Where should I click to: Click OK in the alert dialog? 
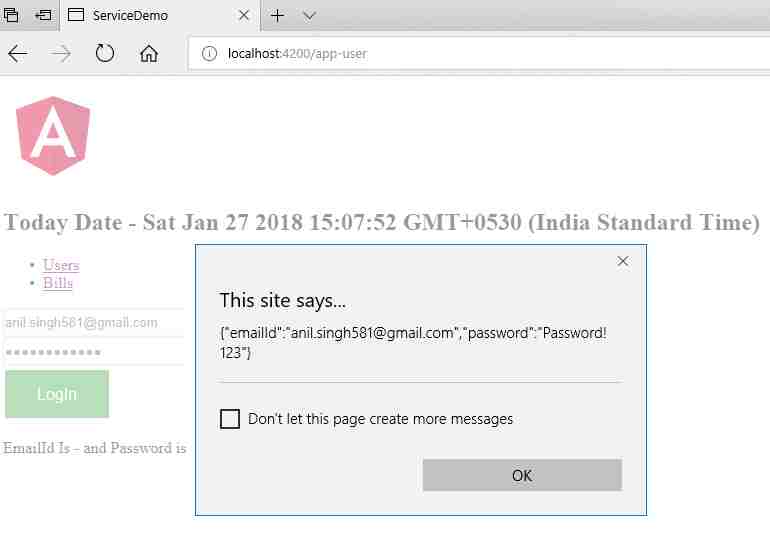[x=522, y=475]
